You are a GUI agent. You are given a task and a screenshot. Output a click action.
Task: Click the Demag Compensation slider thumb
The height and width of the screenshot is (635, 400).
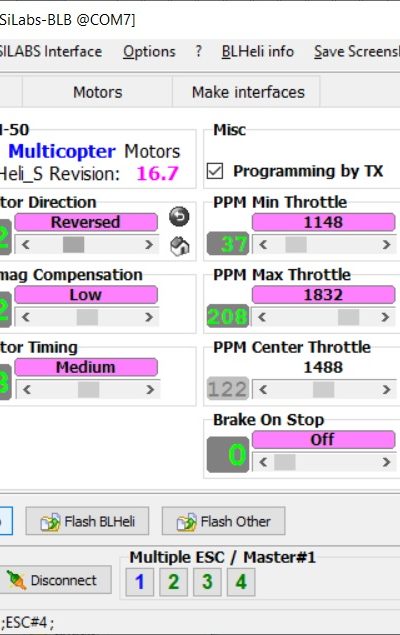(87, 317)
